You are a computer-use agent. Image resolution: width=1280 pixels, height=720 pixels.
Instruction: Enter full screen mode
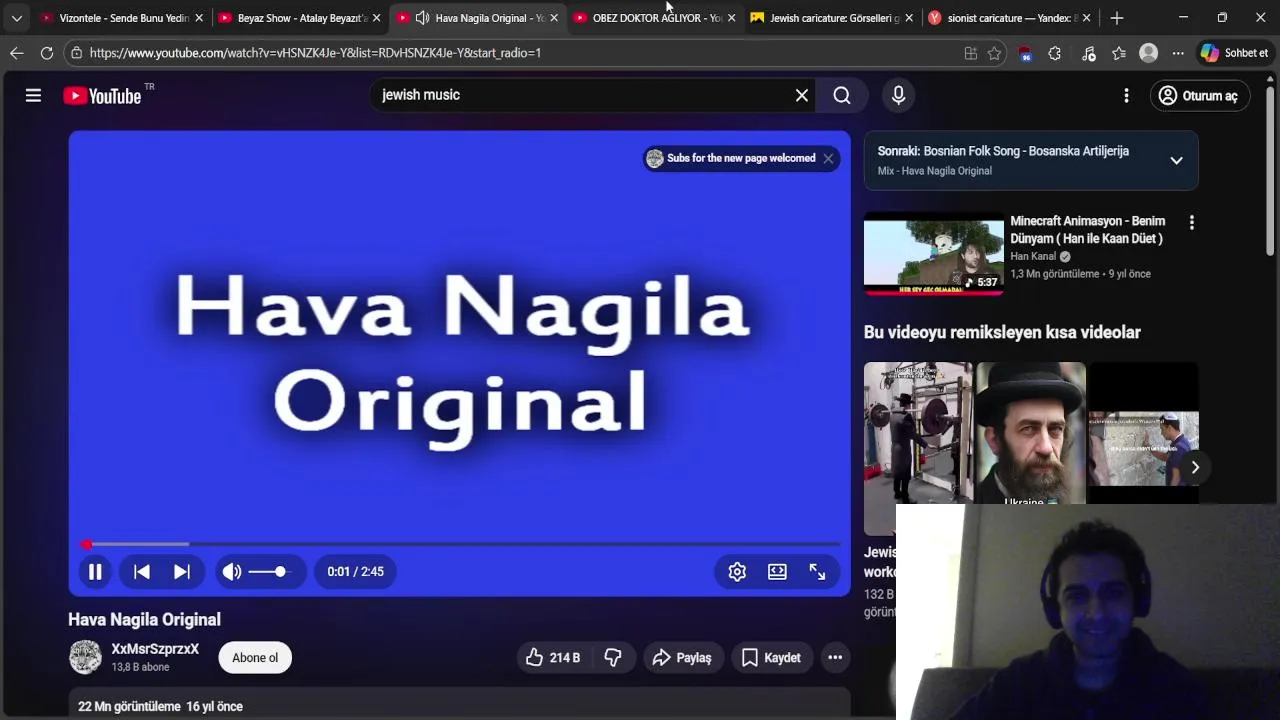click(817, 571)
